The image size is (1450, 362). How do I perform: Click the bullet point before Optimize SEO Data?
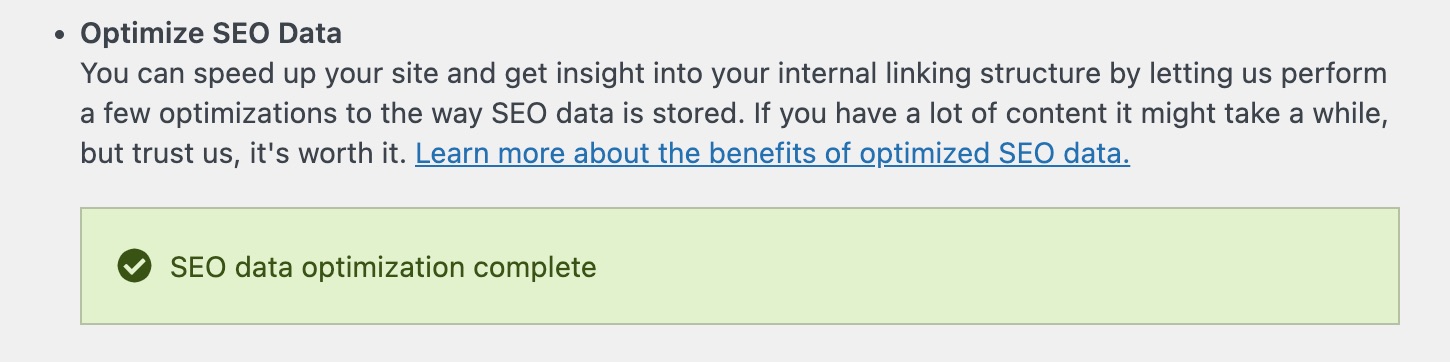pyautogui.click(x=60, y=35)
